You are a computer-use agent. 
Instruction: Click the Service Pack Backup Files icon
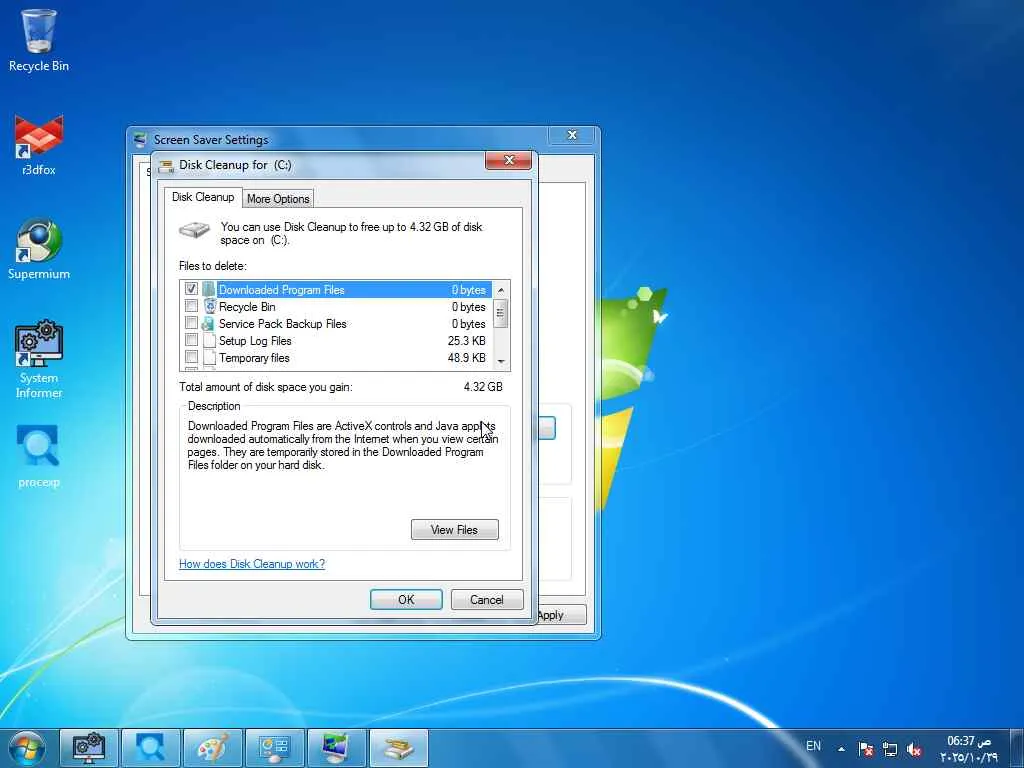208,323
